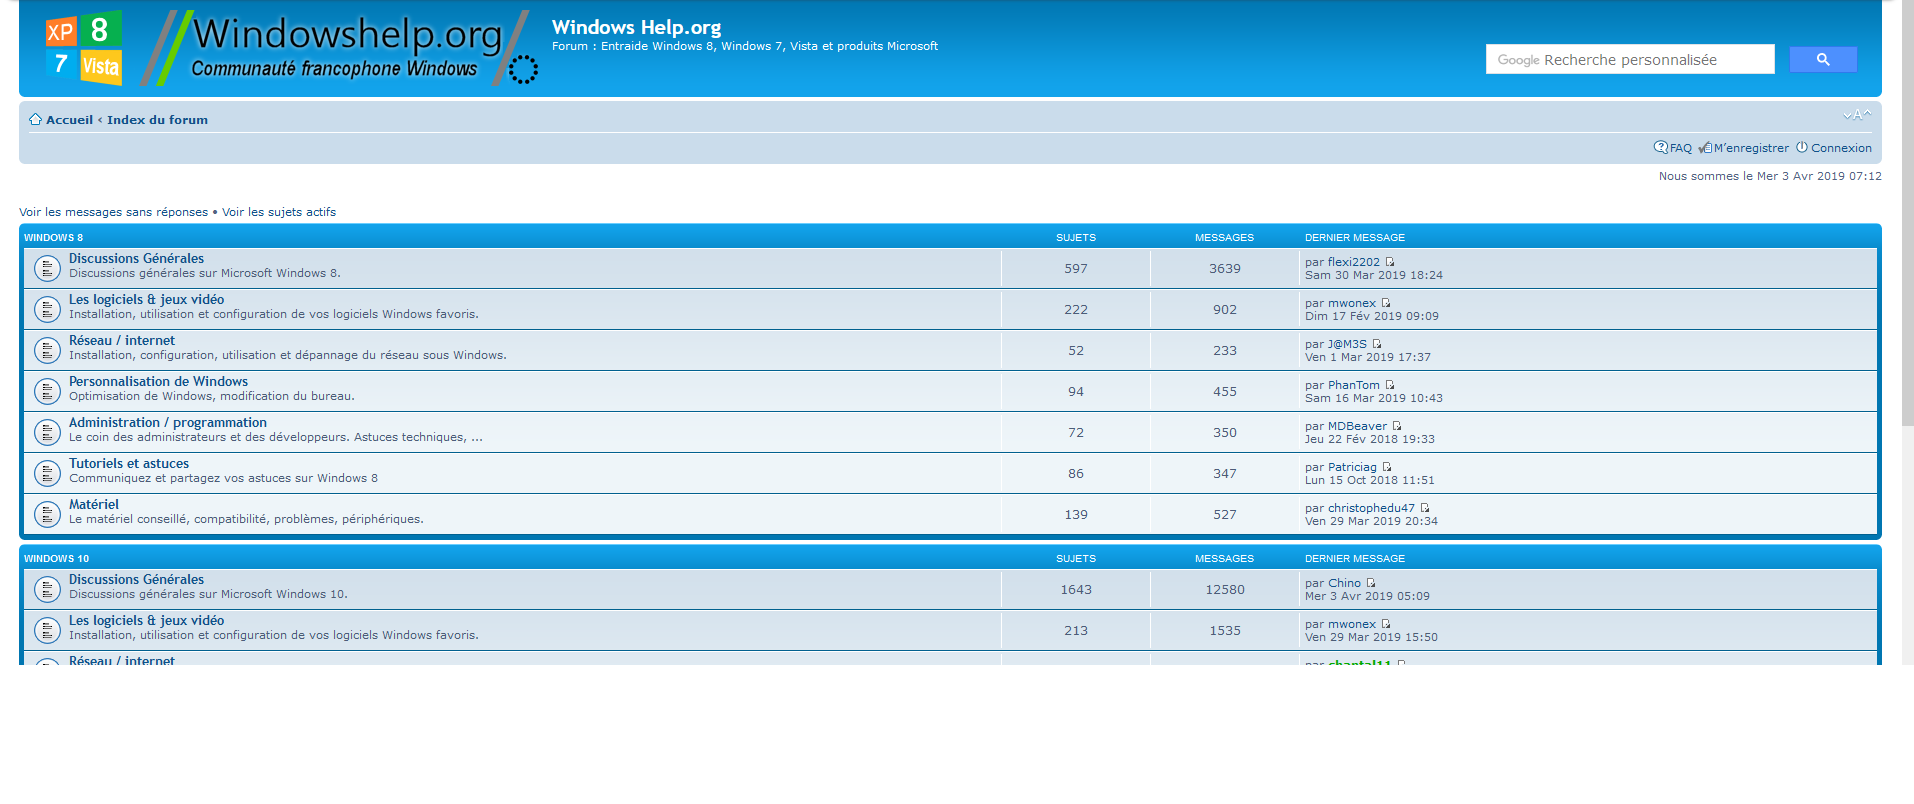The height and width of the screenshot is (804, 1914).
Task: View latest post icon in Dim 17 Fév row
Action: coord(1386,303)
